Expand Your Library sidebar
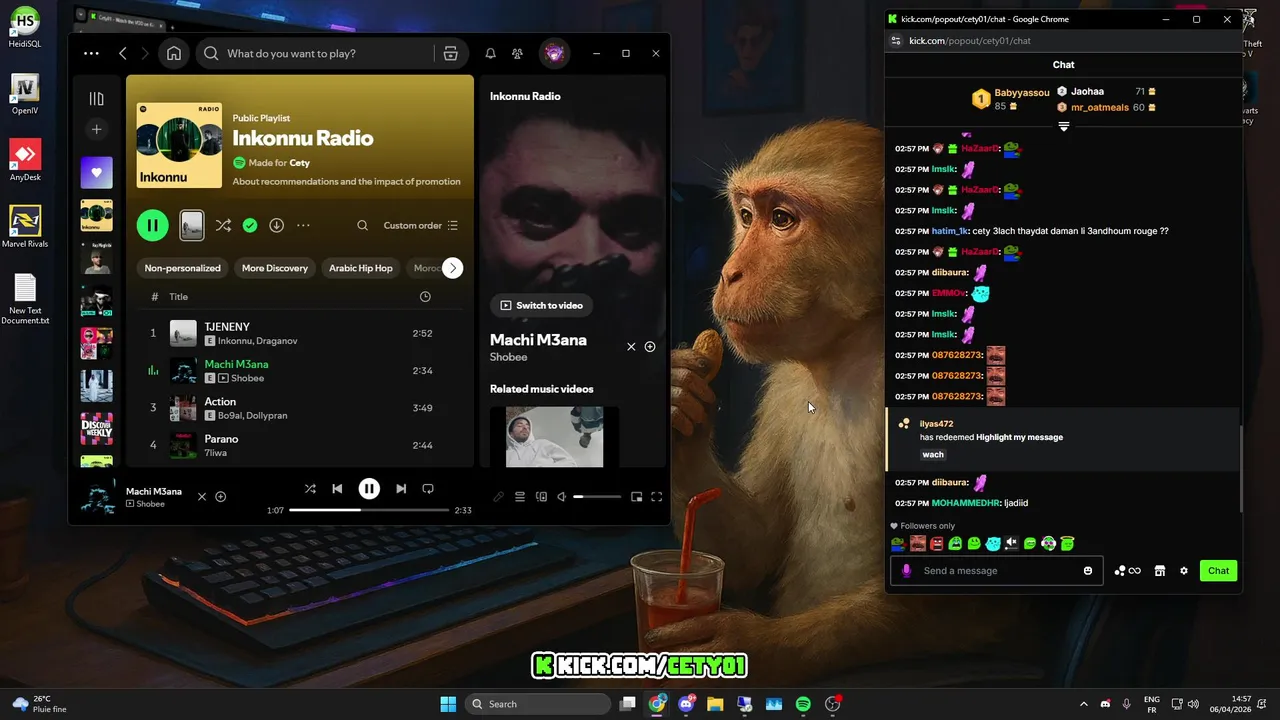Screen dimensions: 1280x720 coord(96,98)
